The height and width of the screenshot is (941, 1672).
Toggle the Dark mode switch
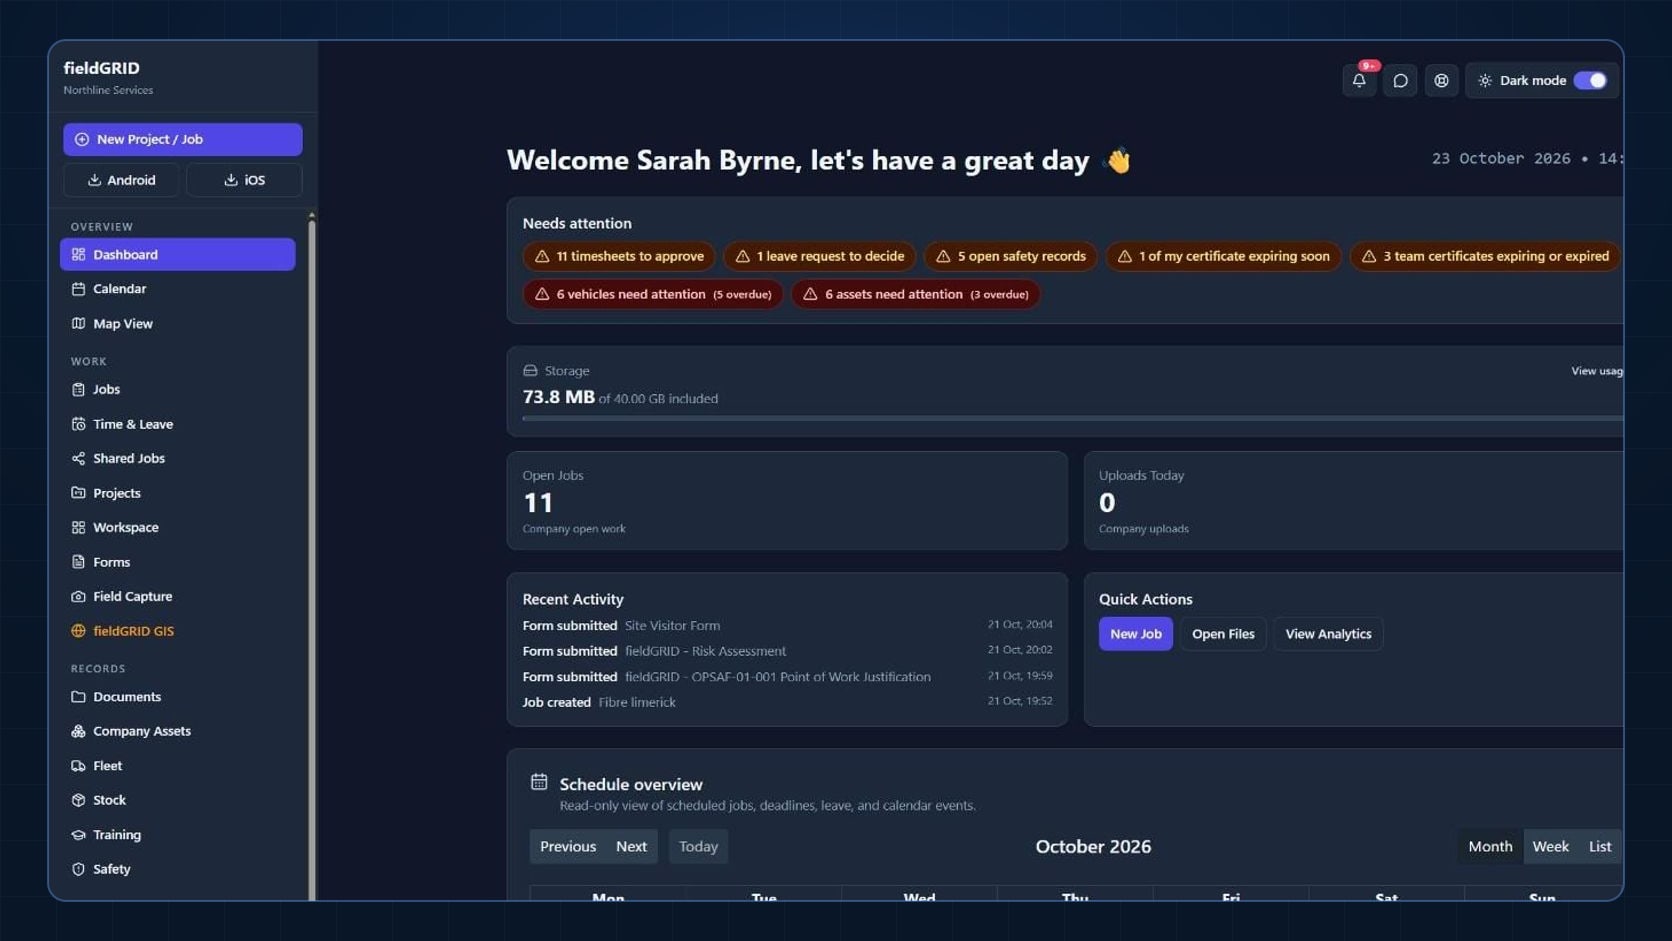point(1589,81)
